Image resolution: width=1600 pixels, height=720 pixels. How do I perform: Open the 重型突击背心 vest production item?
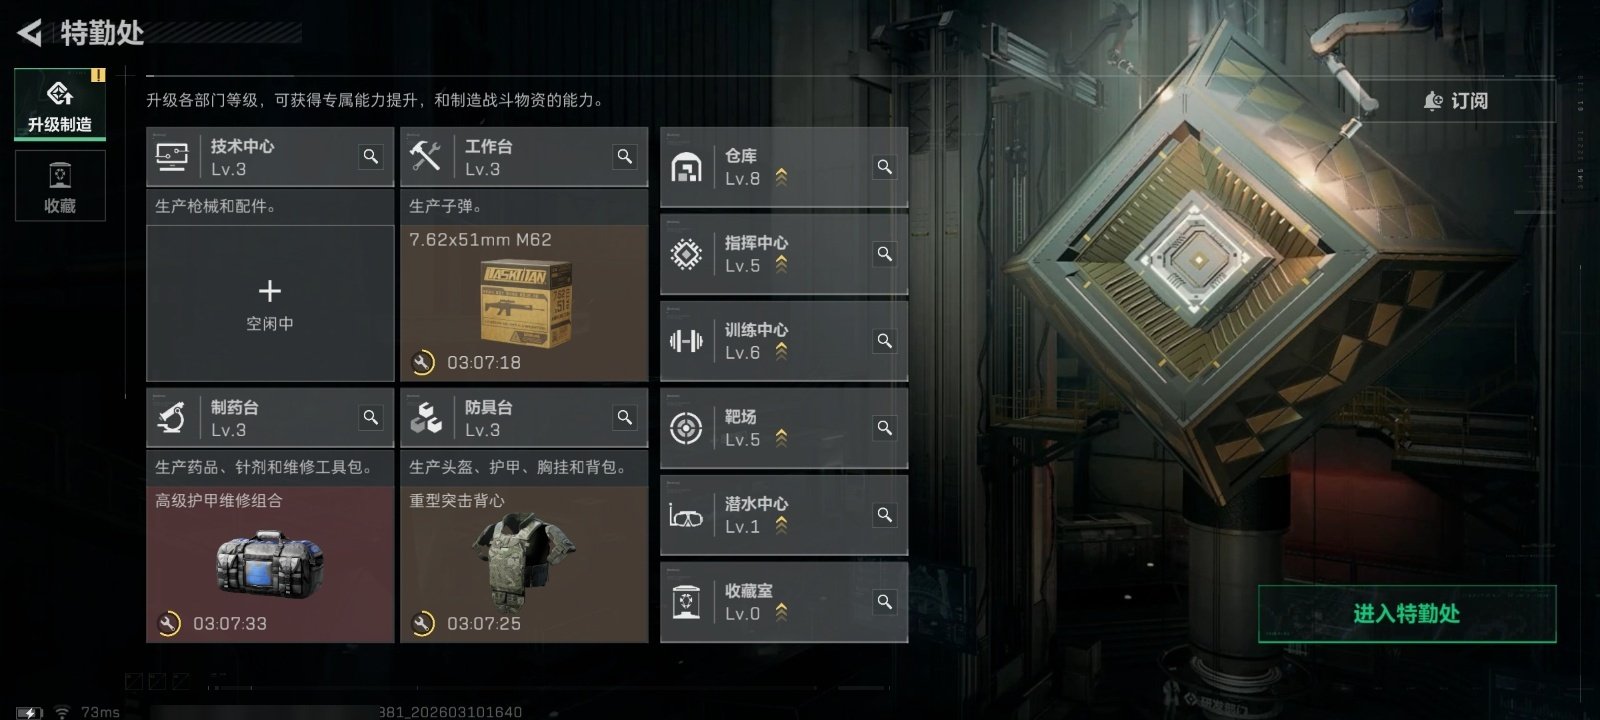coord(524,564)
